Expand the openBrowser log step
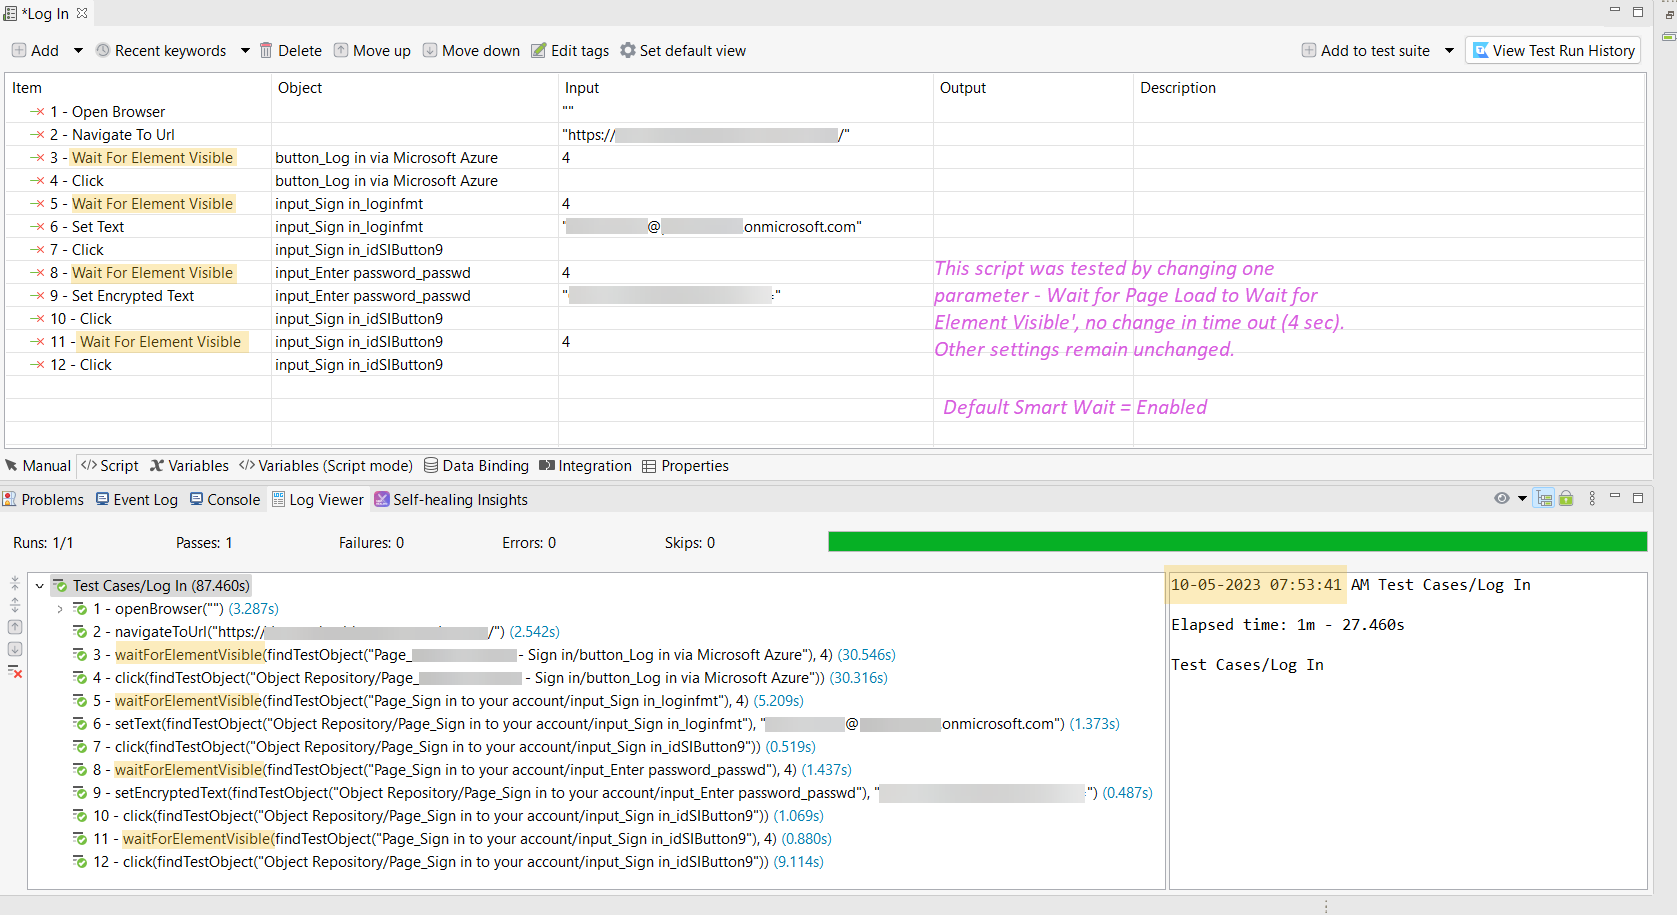Viewport: 1677px width, 915px height. tap(60, 609)
